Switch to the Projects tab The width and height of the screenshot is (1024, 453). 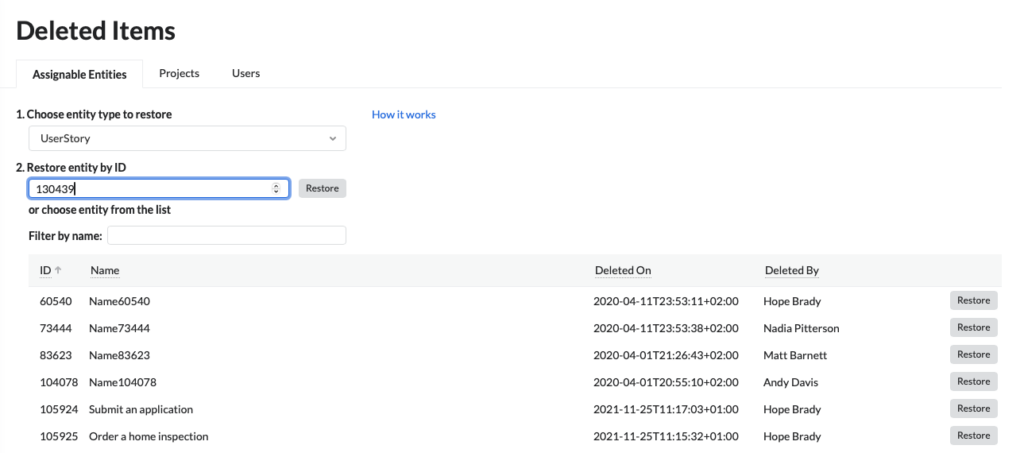[x=179, y=73]
